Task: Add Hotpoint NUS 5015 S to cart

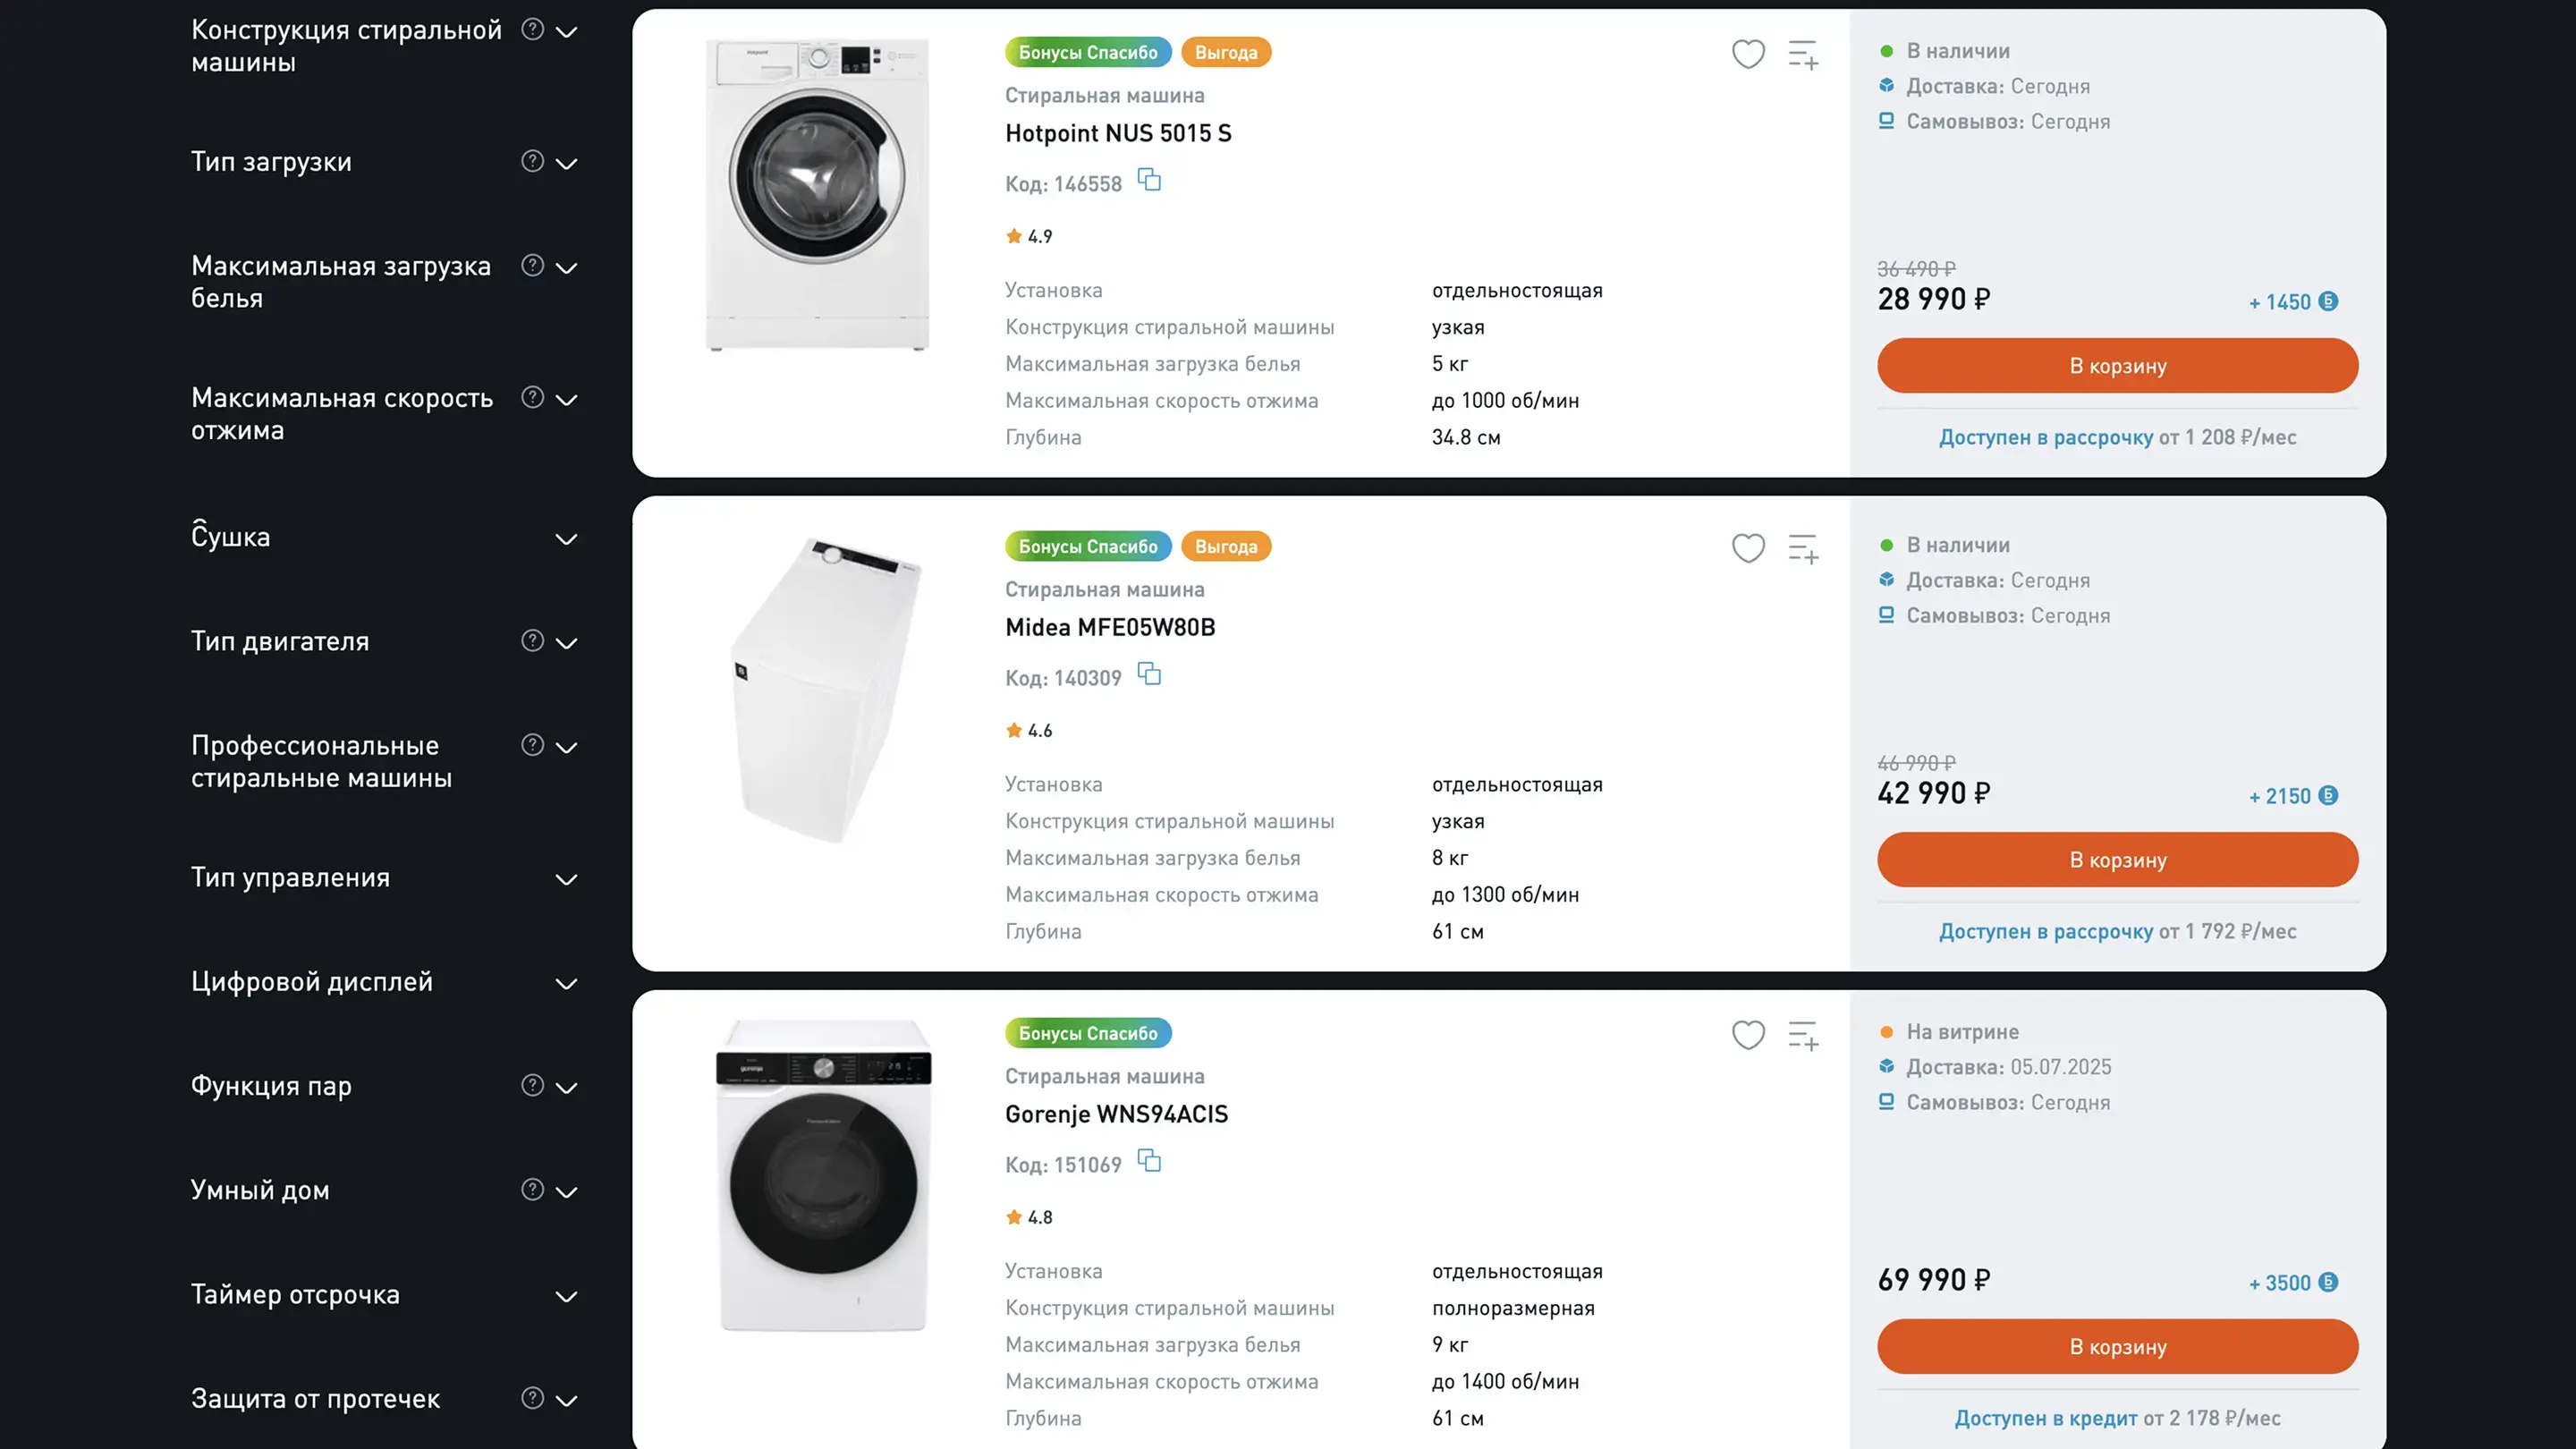Action: coord(2117,366)
